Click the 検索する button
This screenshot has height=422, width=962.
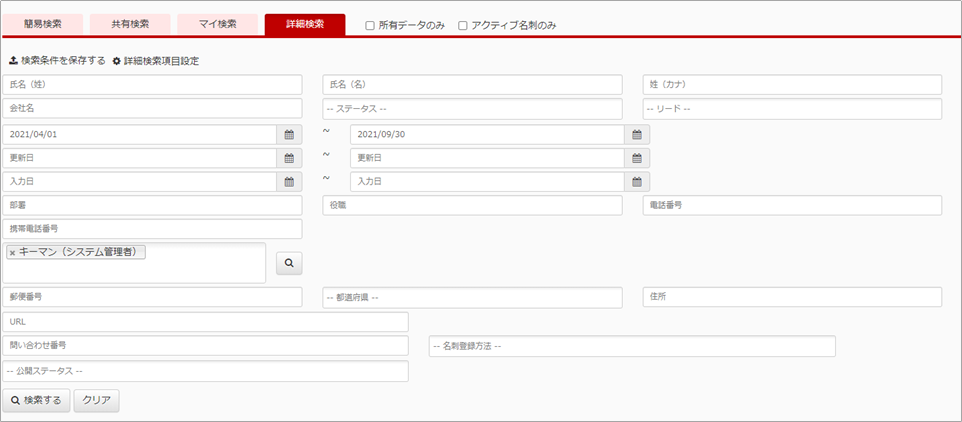coord(36,401)
